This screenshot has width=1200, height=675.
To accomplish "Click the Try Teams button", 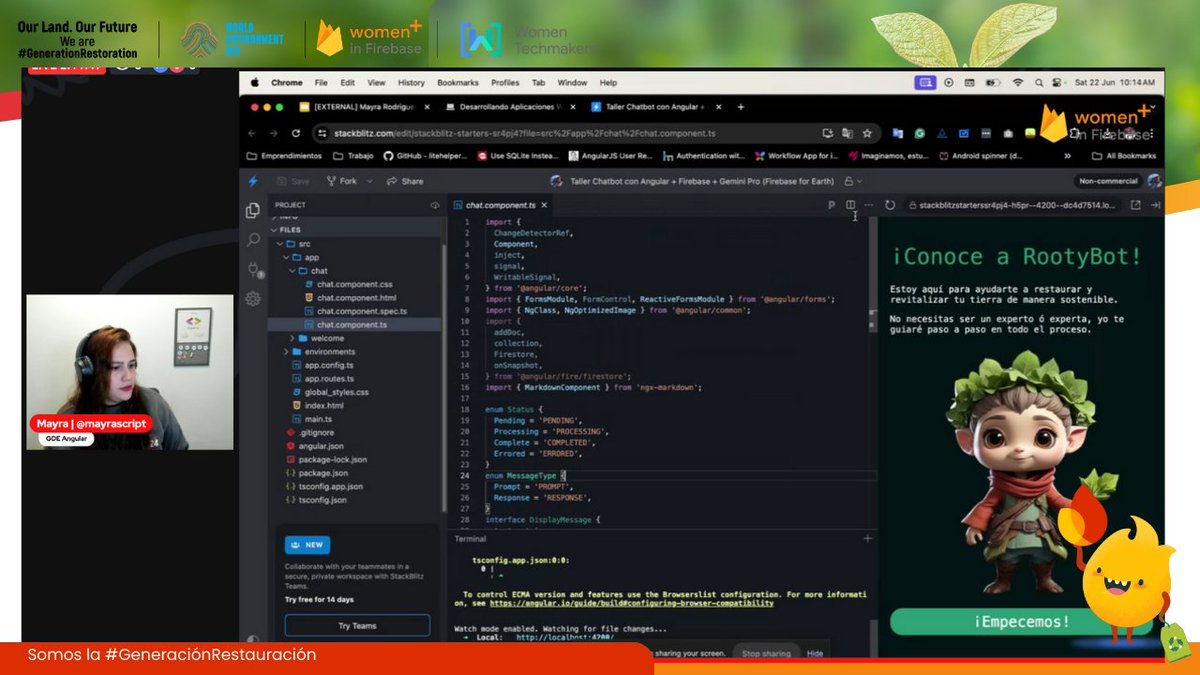I will point(357,626).
